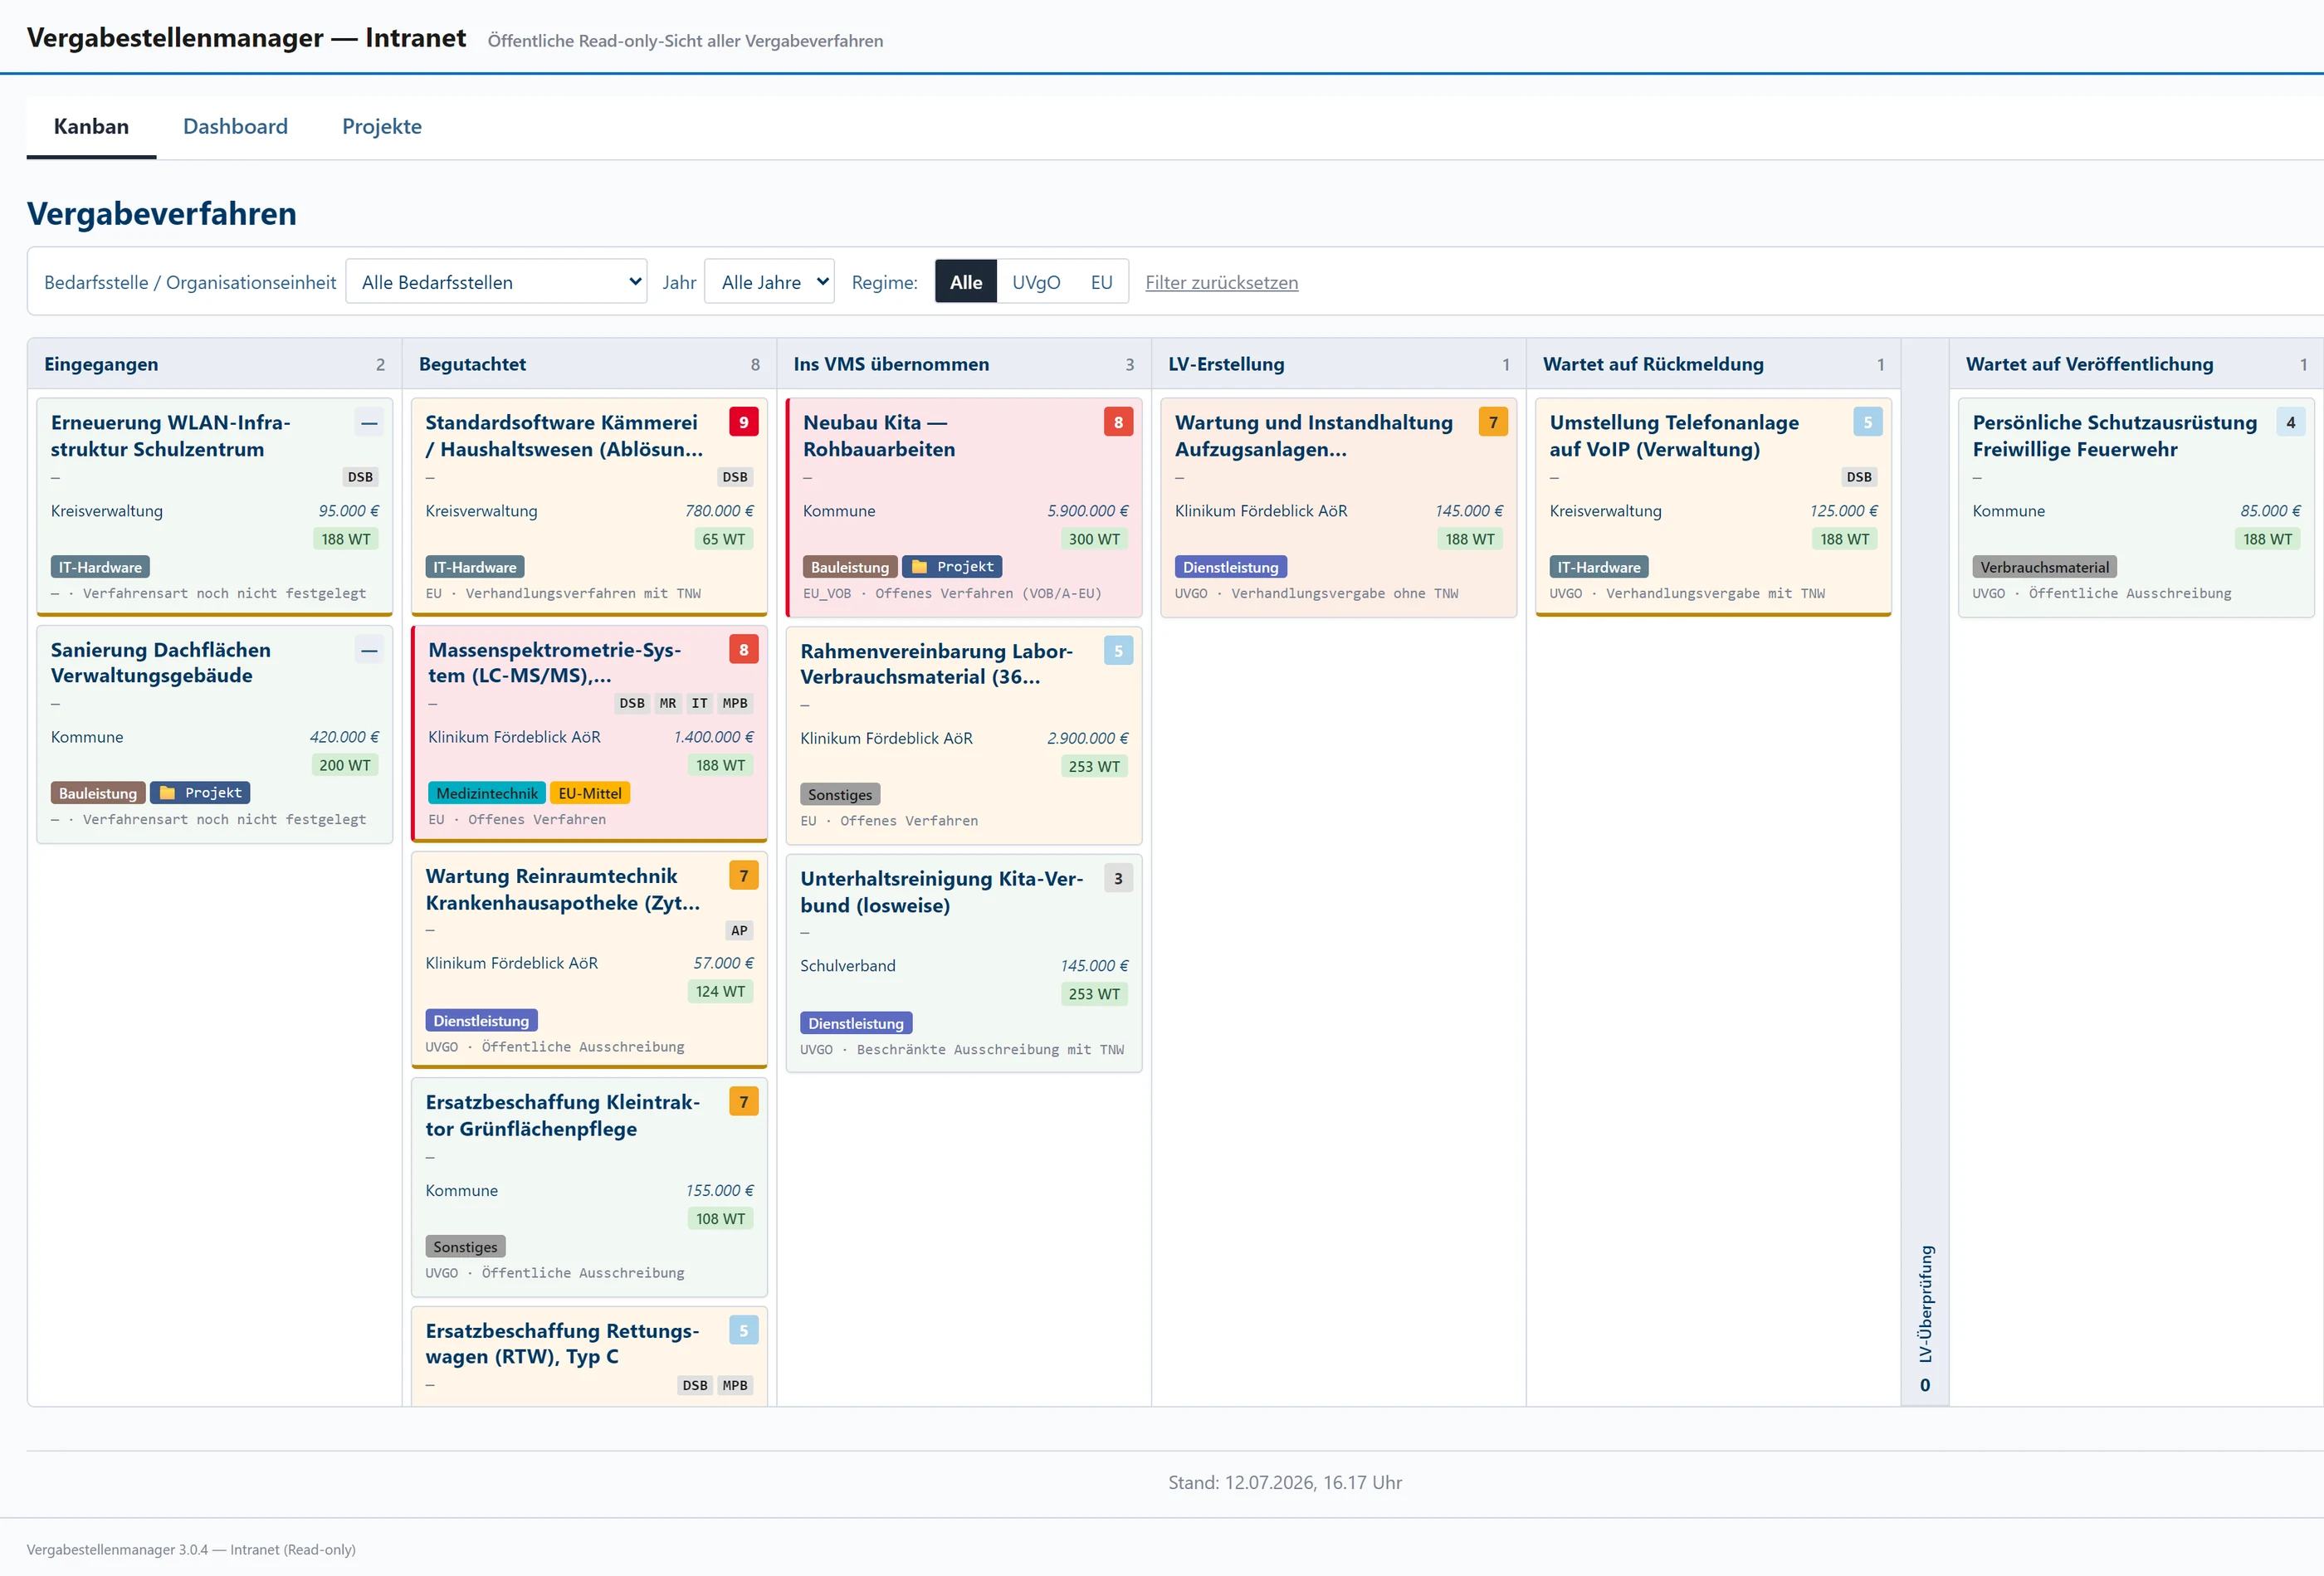Click the 'Ins VMS übernommen' column header

[964, 364]
